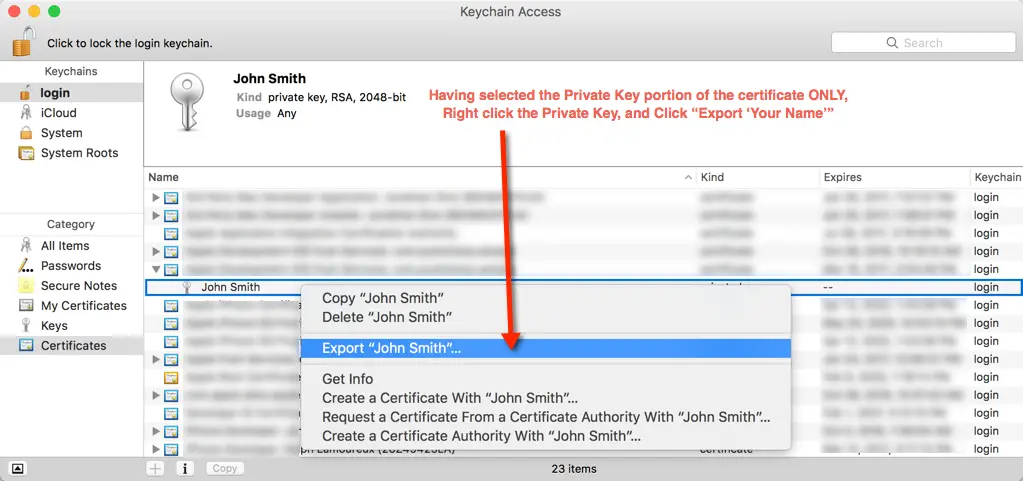The image size is (1023, 481).
Task: Select Request a Certificate From a Certificate Authority
Action: click(545, 417)
